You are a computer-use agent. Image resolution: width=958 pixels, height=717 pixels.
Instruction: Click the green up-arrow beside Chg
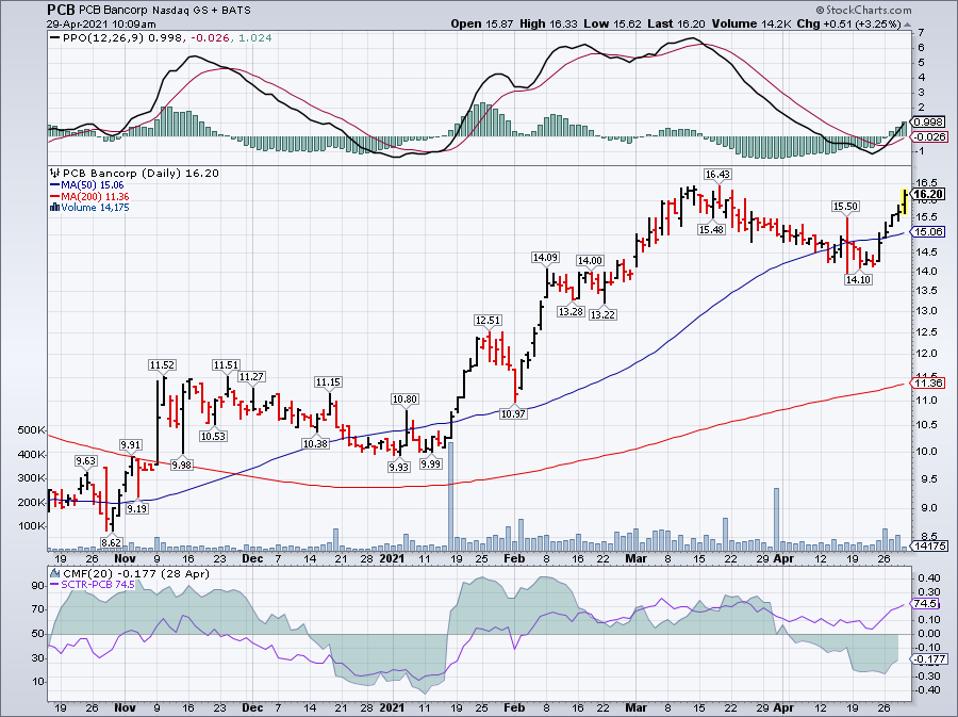907,24
